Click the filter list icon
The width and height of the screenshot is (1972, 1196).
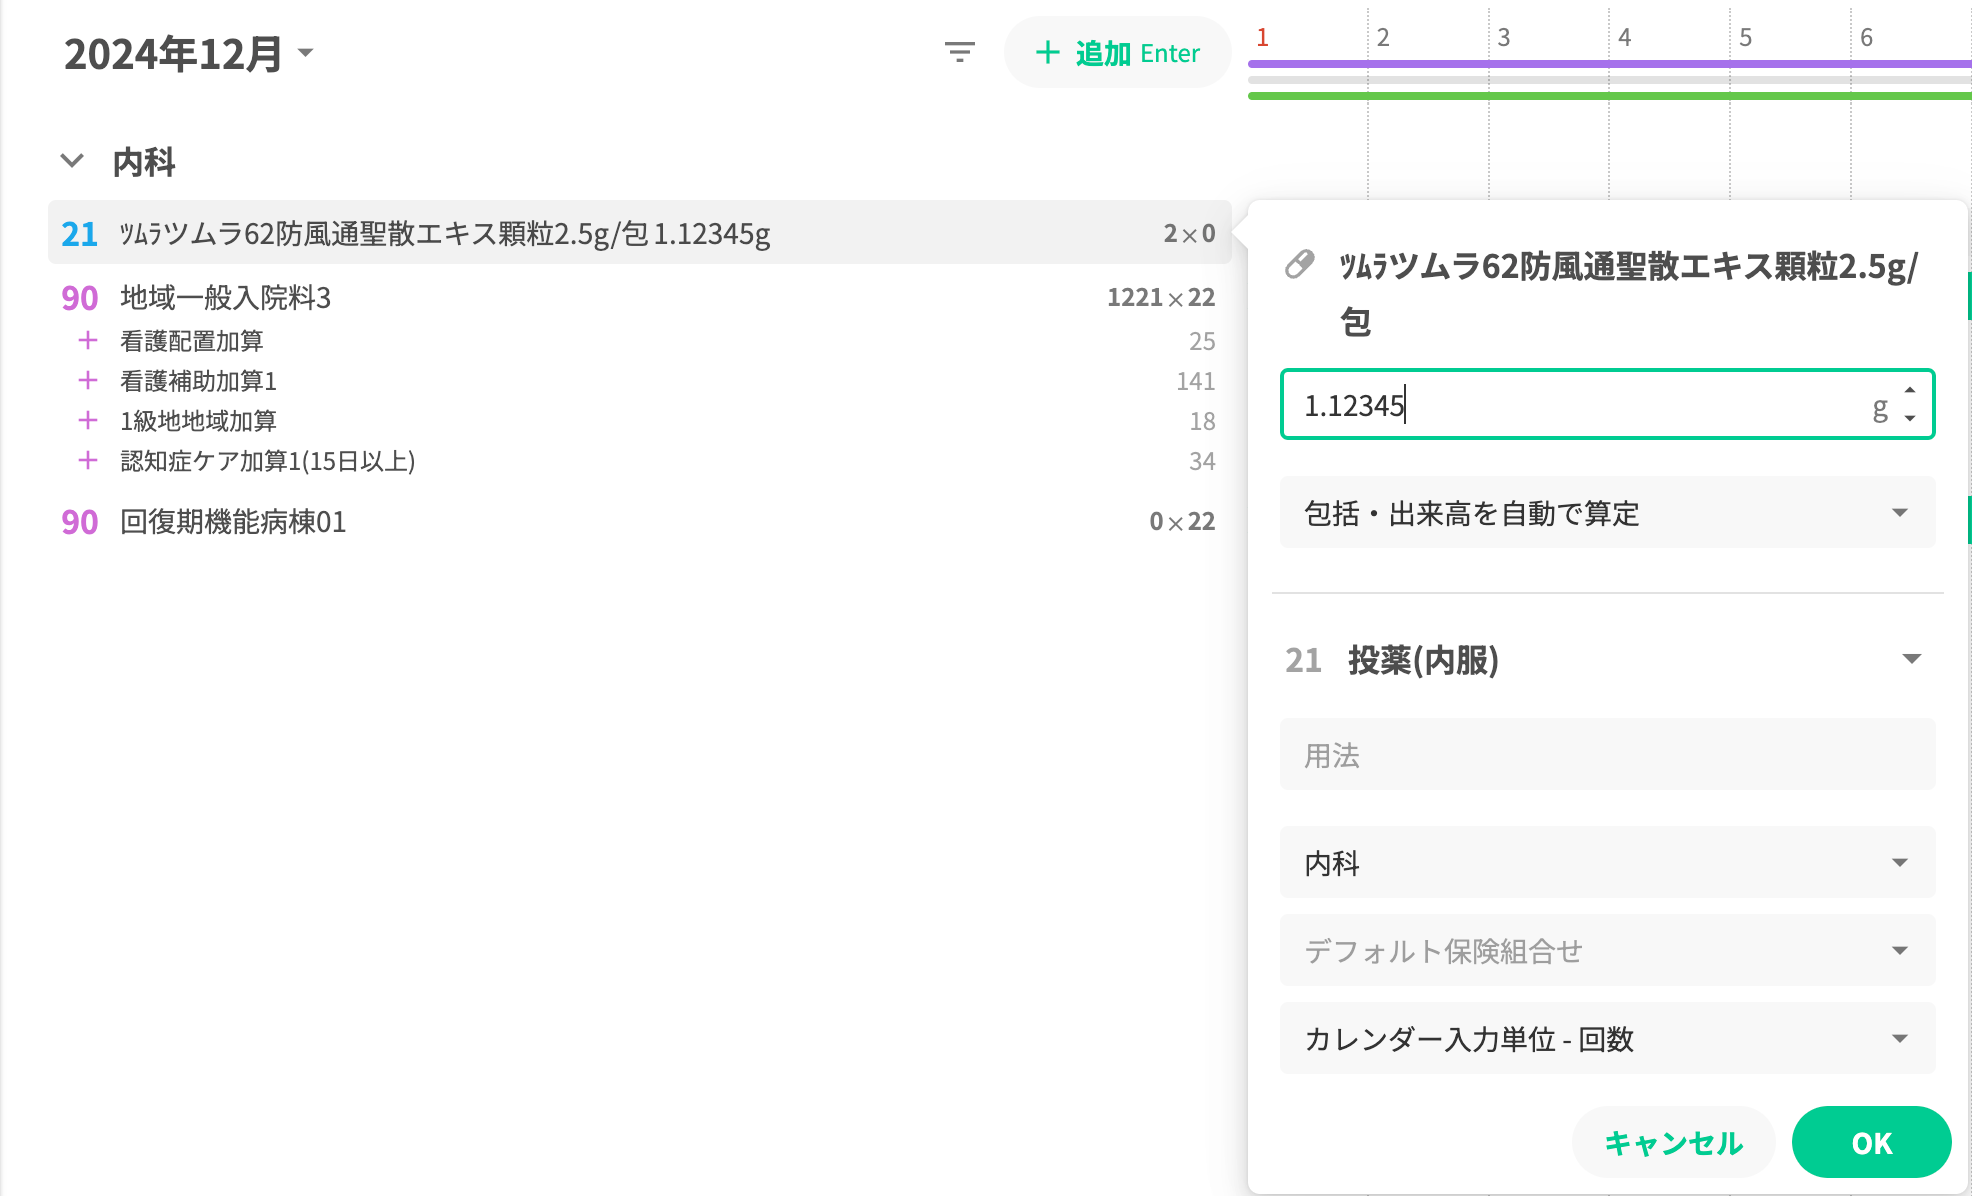tap(959, 52)
